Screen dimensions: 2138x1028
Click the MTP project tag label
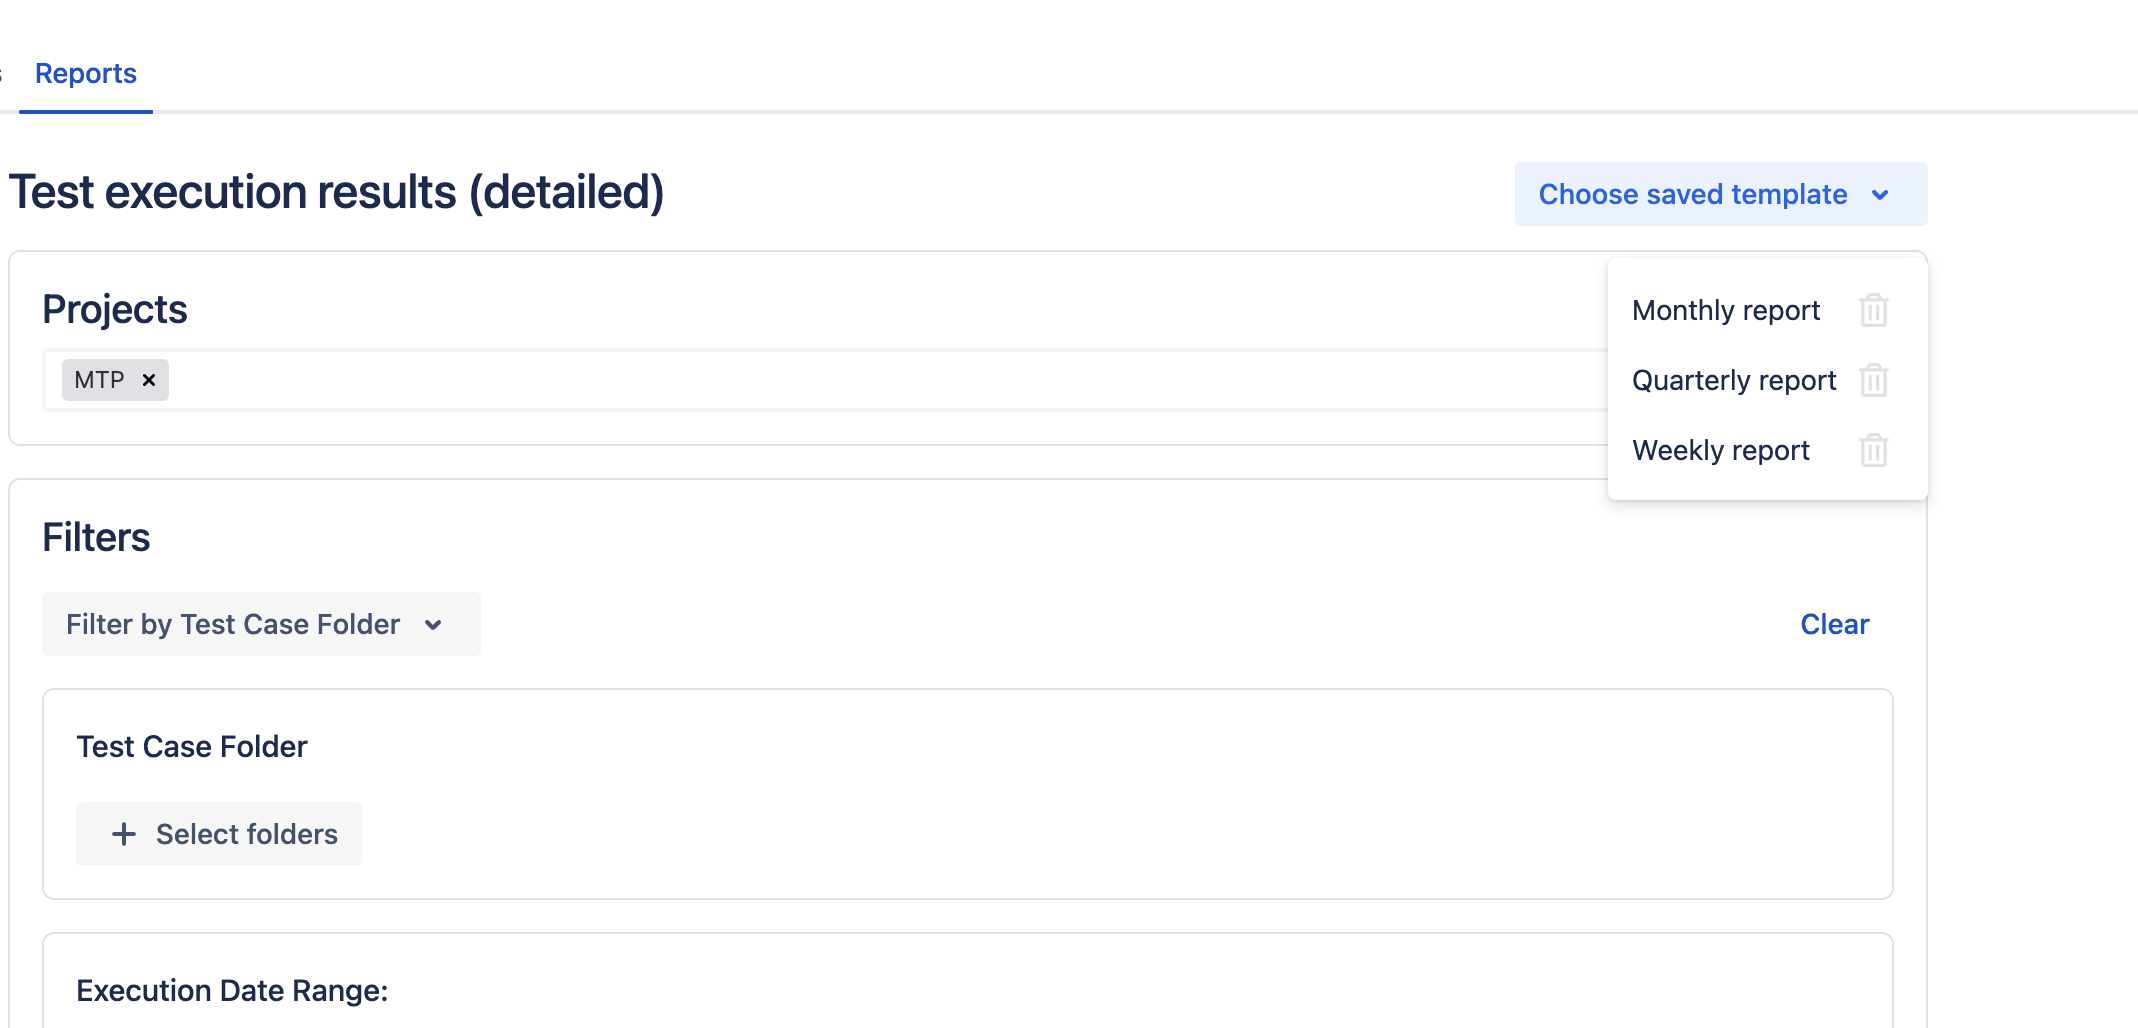99,380
